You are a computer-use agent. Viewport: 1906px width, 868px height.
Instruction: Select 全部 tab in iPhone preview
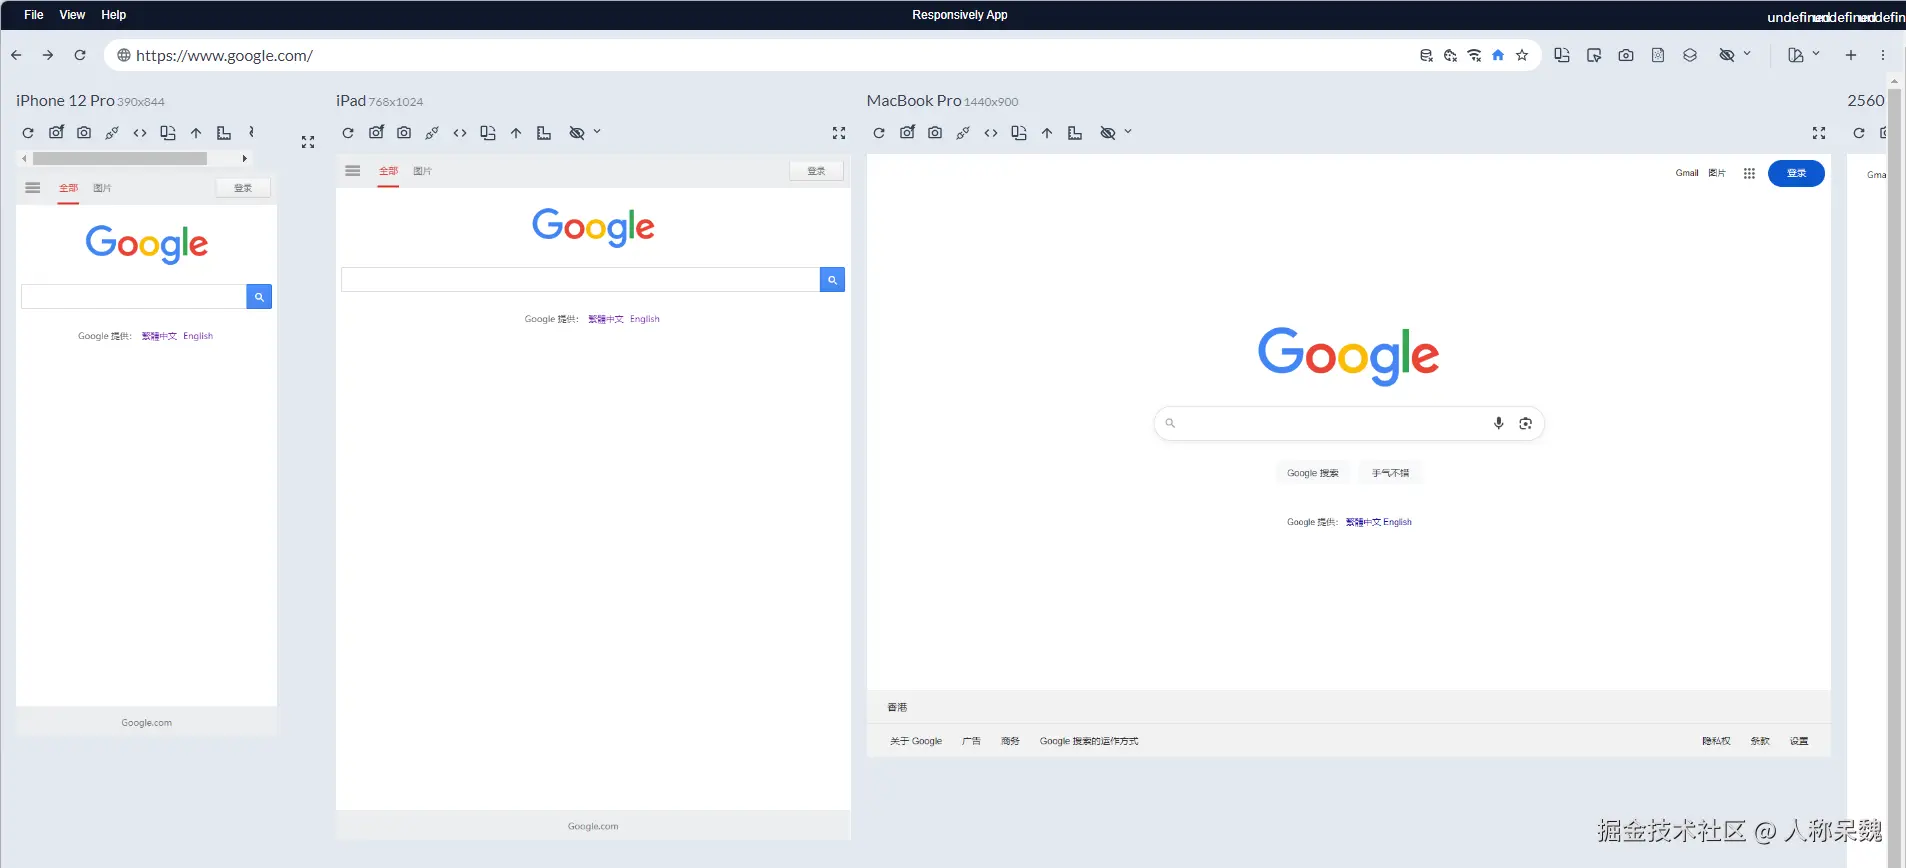[68, 188]
